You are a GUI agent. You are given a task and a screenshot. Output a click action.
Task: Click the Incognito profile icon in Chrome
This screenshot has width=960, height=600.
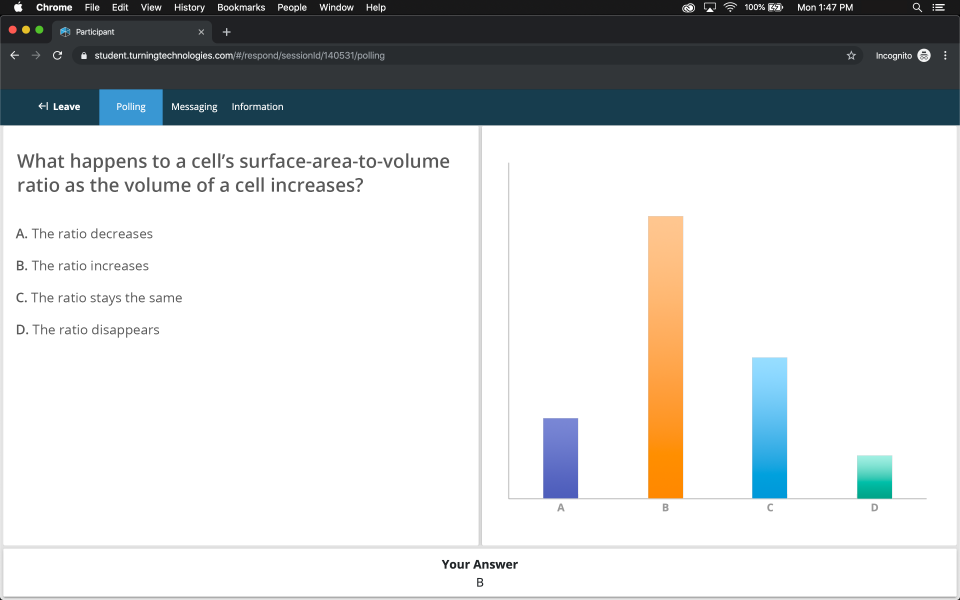tap(923, 55)
